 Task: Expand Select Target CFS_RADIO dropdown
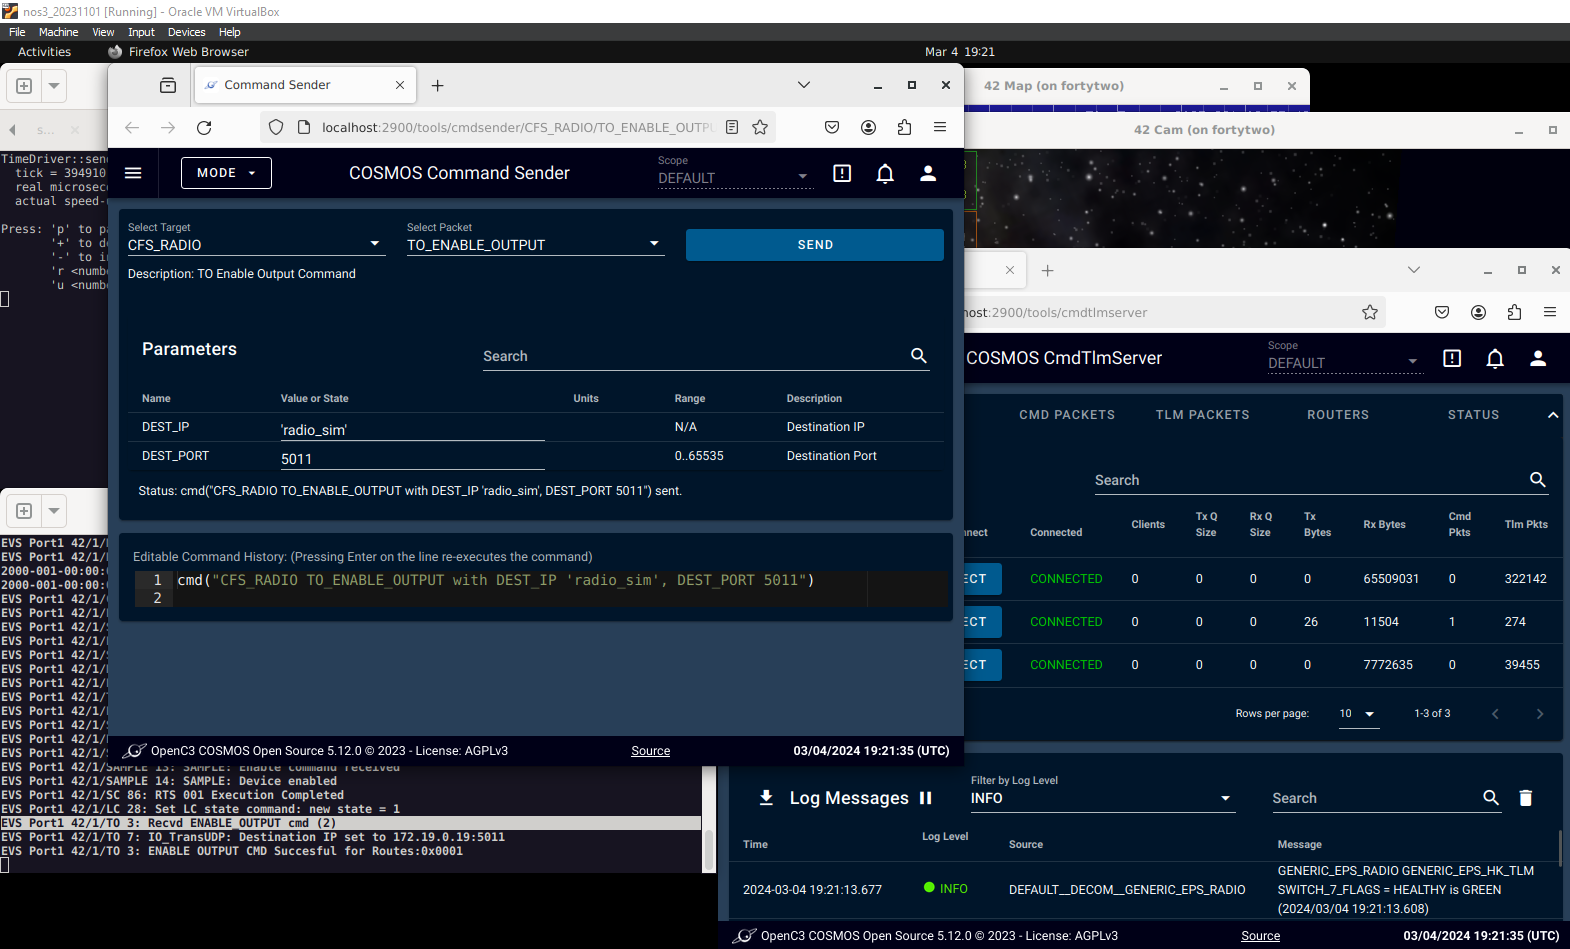point(255,244)
